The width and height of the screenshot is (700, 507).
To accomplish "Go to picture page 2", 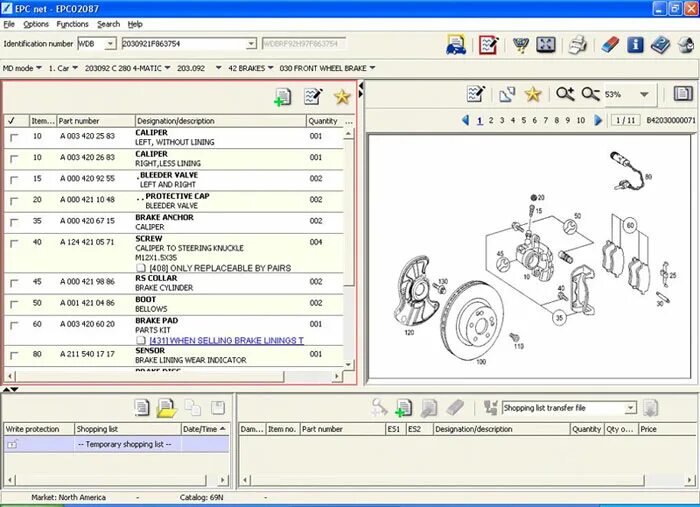I will click(491, 121).
